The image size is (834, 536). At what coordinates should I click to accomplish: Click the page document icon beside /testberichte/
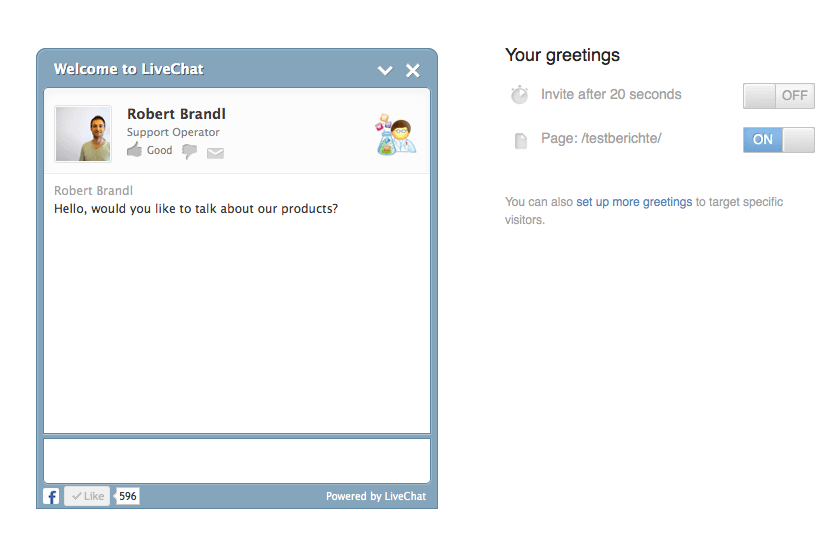[521, 141]
